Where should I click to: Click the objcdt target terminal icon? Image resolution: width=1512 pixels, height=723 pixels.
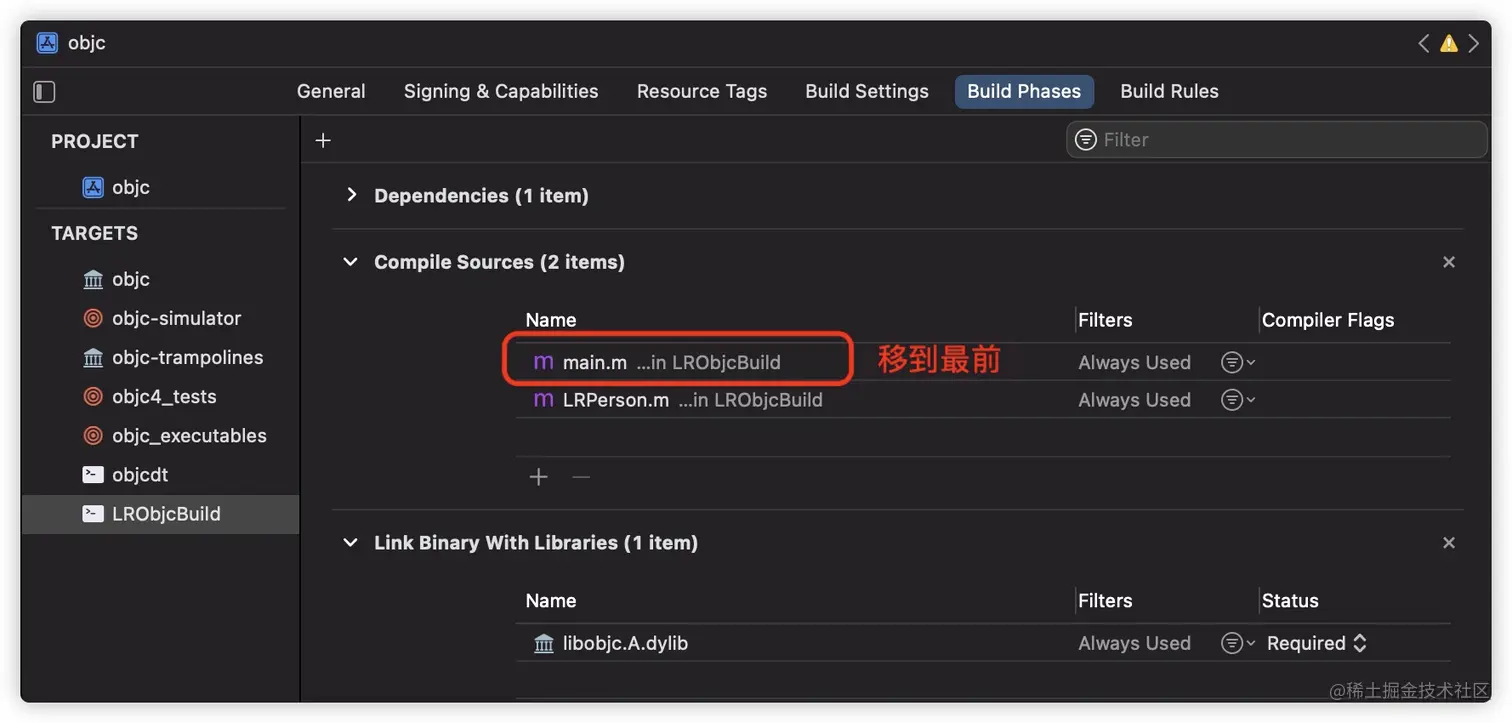pyautogui.click(x=92, y=474)
